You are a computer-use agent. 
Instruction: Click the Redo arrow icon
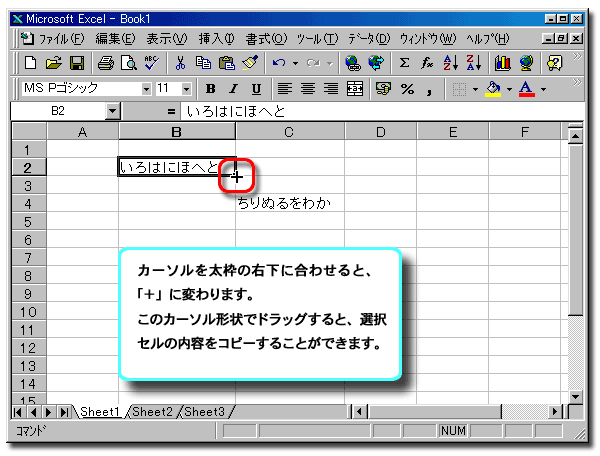tap(314, 63)
